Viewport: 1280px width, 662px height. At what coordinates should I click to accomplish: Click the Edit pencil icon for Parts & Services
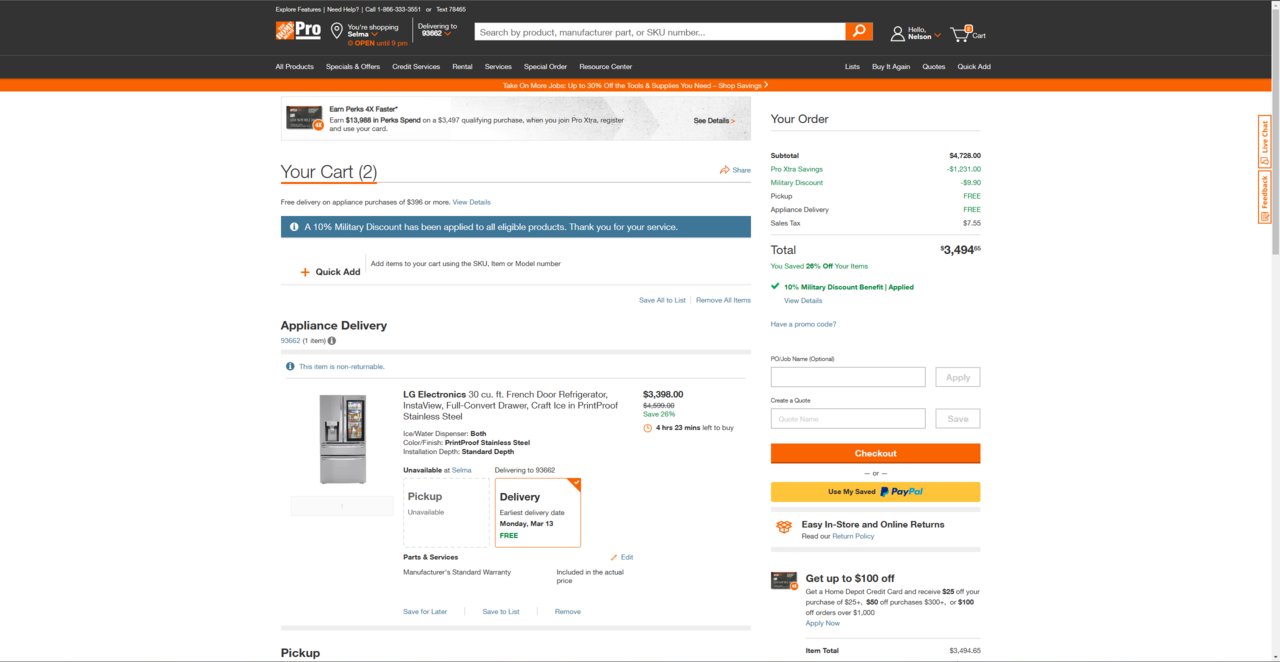coord(614,557)
